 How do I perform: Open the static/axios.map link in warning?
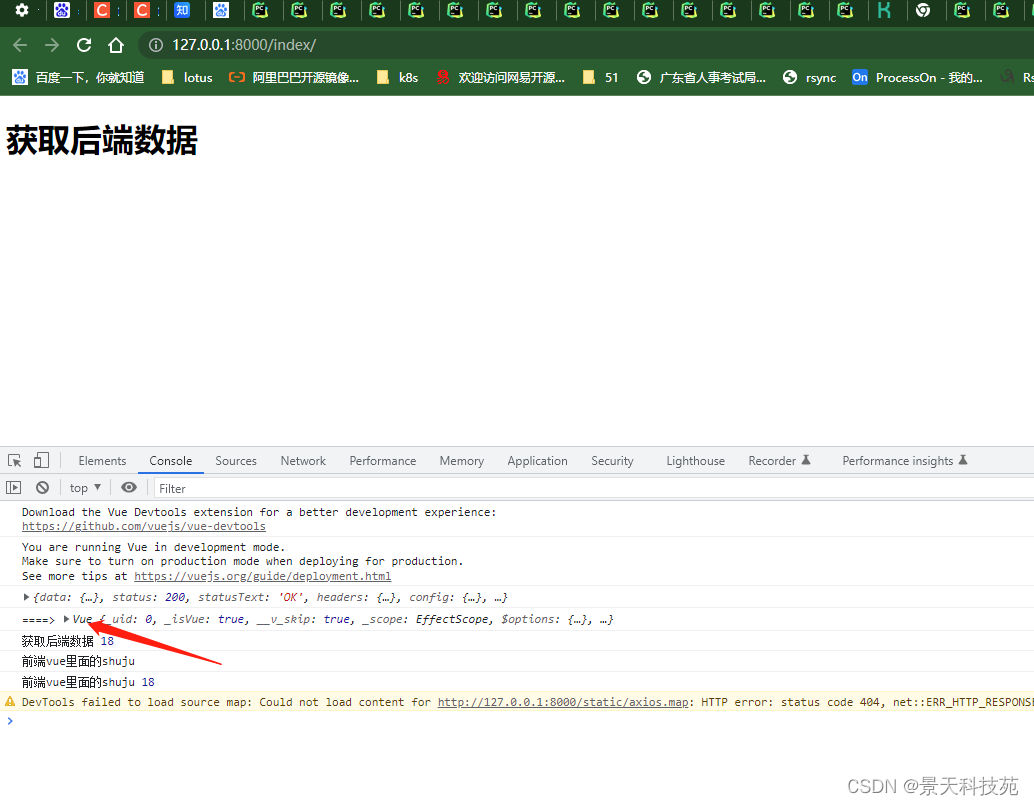pos(563,702)
